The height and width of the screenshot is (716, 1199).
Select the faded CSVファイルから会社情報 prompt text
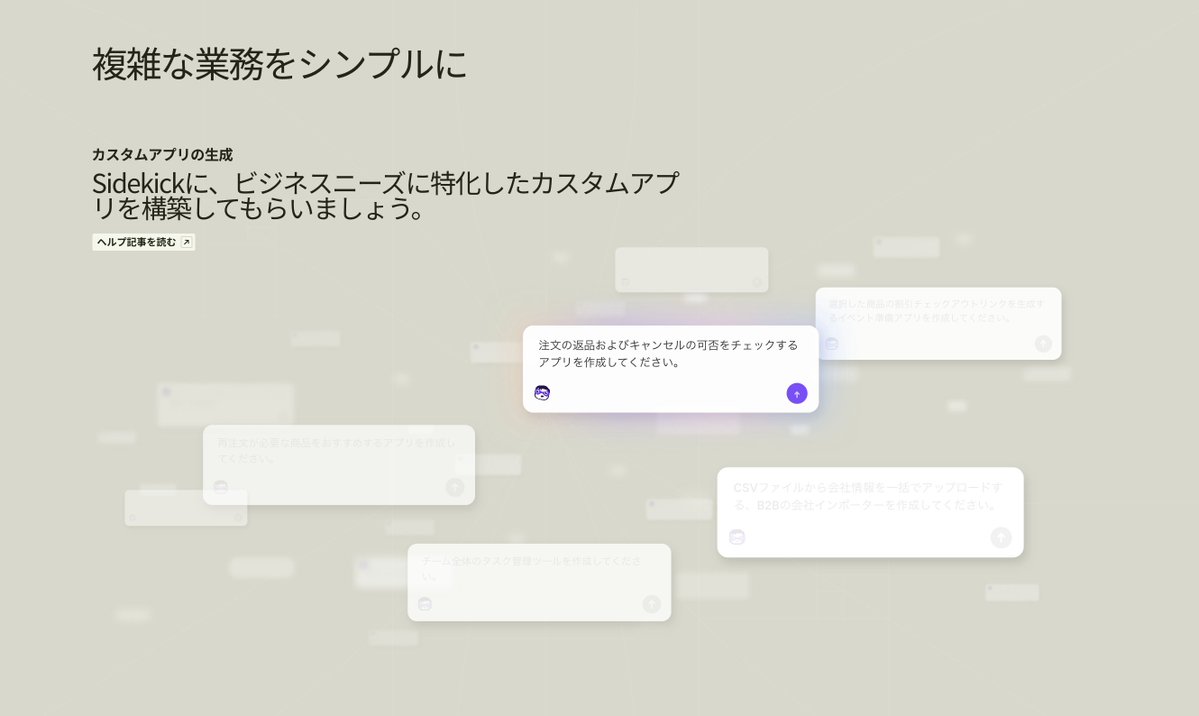(867, 496)
